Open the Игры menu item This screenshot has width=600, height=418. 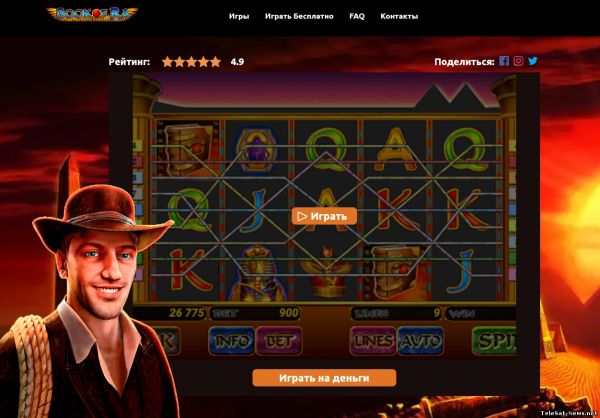coord(239,16)
